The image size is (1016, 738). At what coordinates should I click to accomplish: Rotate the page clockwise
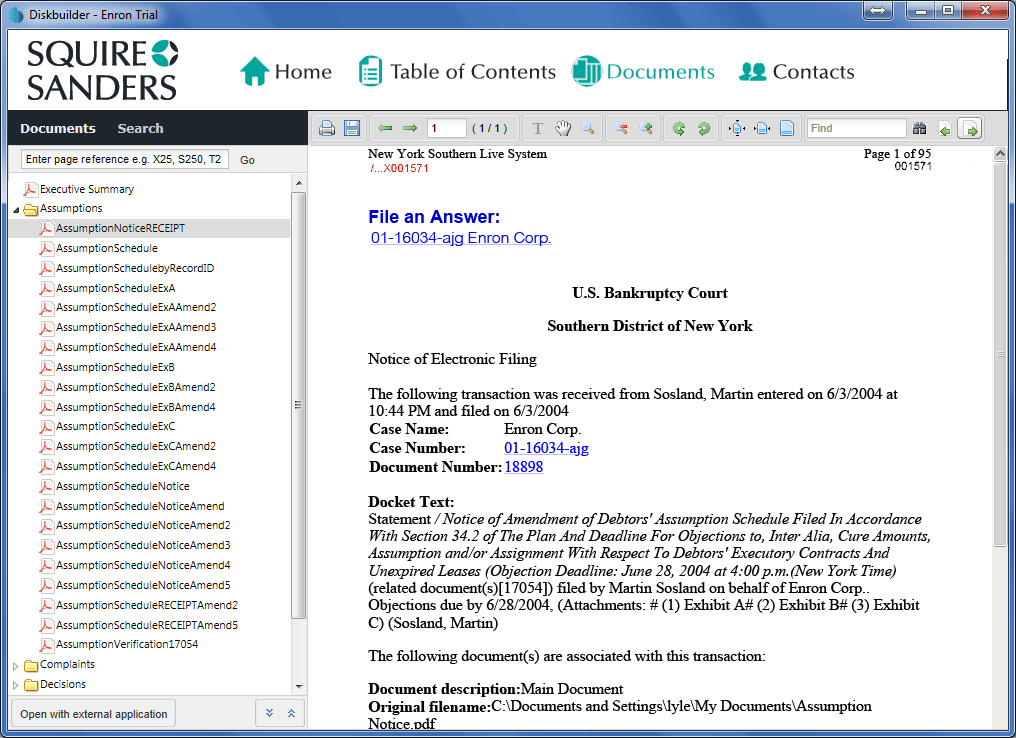click(704, 128)
